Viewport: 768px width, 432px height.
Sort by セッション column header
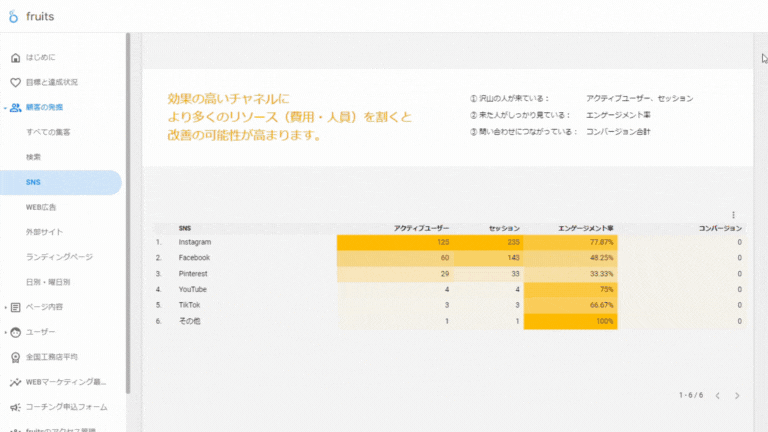click(504, 228)
